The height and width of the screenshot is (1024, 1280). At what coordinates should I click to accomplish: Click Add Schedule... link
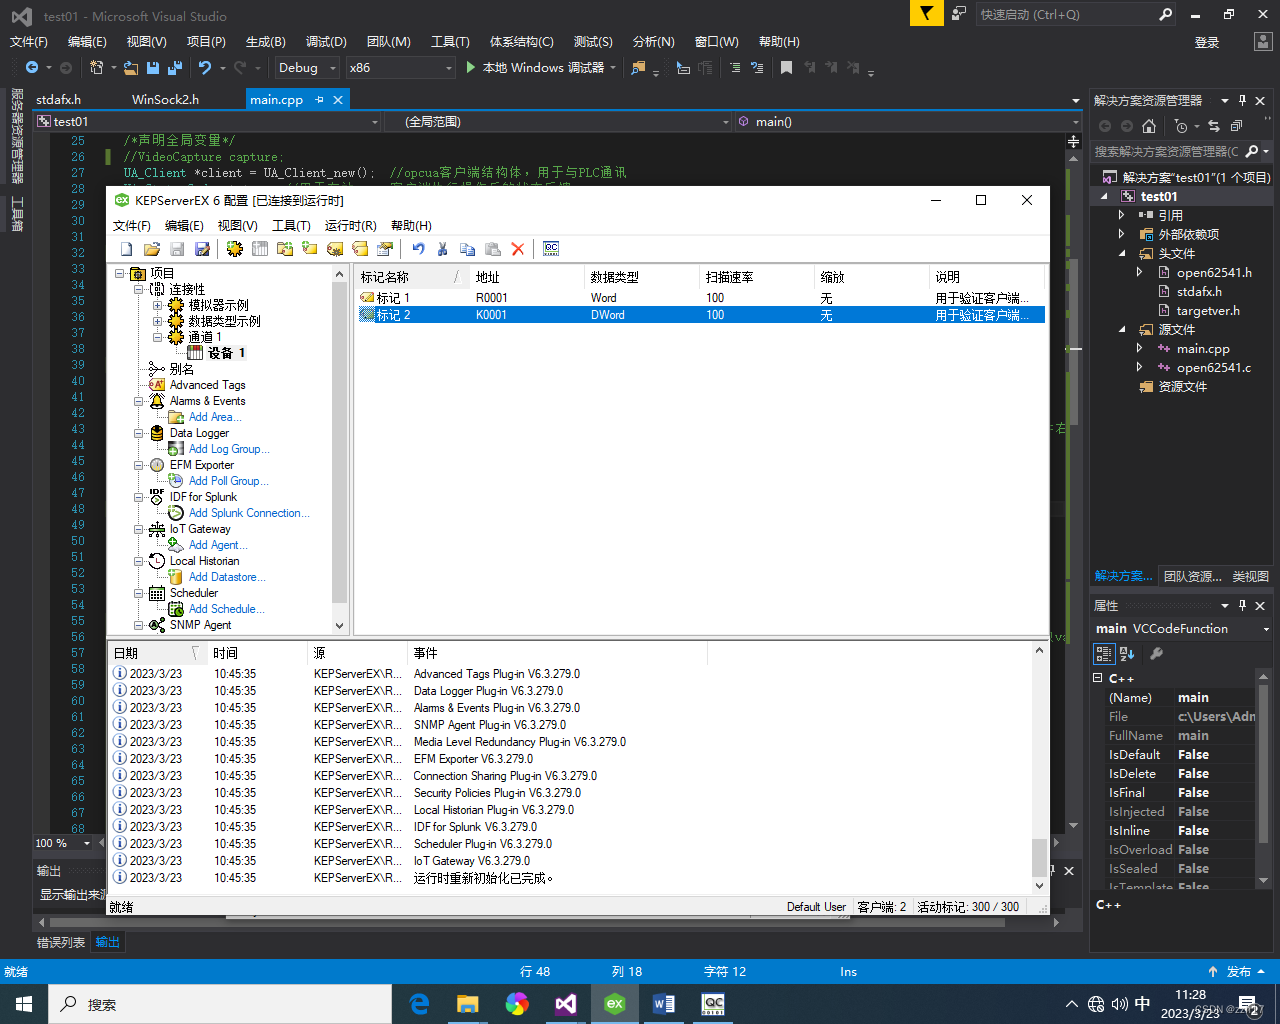click(x=227, y=609)
